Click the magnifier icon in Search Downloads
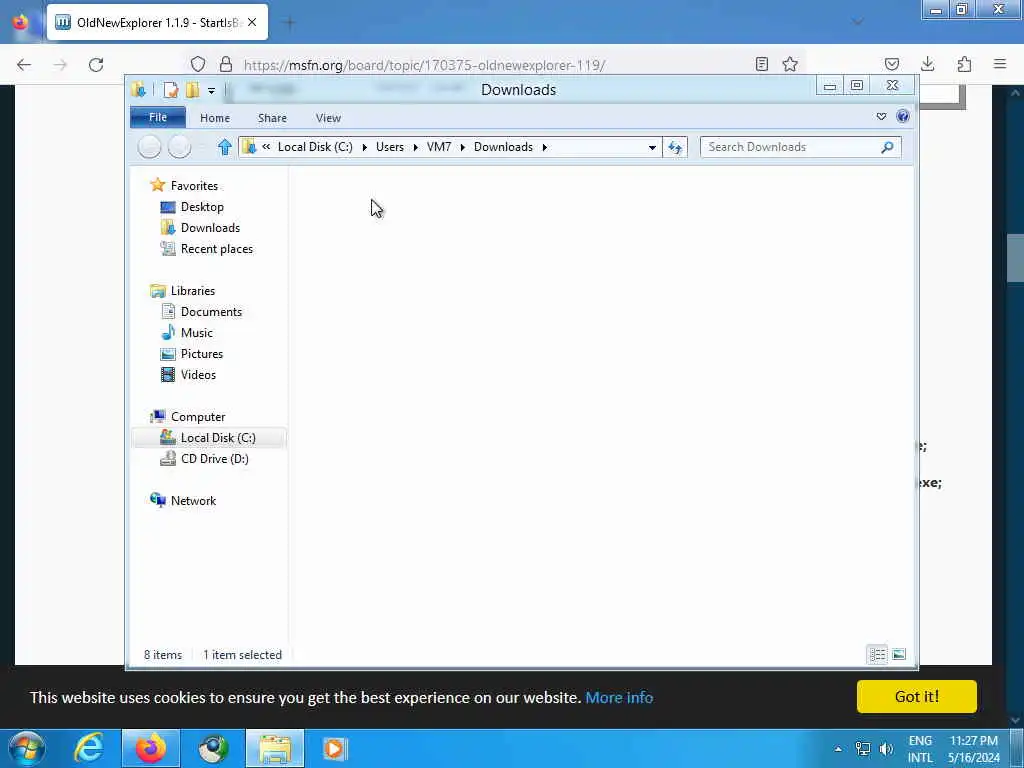1024x768 pixels. click(x=887, y=148)
